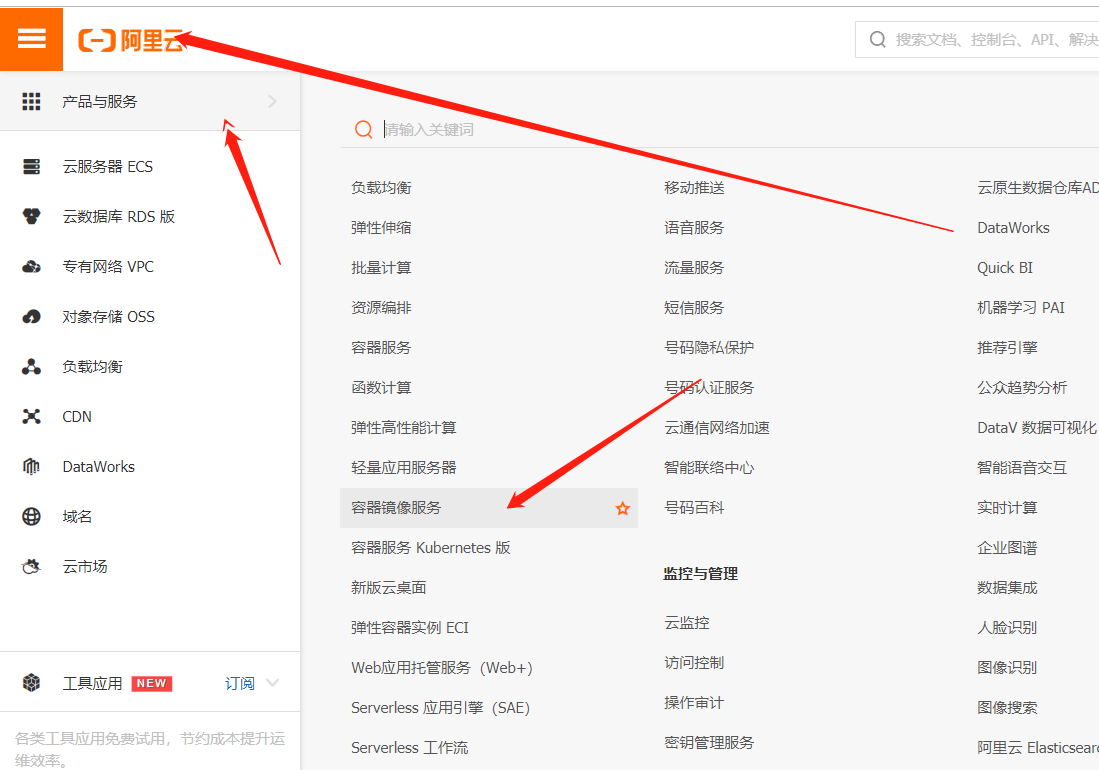
Task: Open Serverless 工作流 link
Action: [409, 748]
